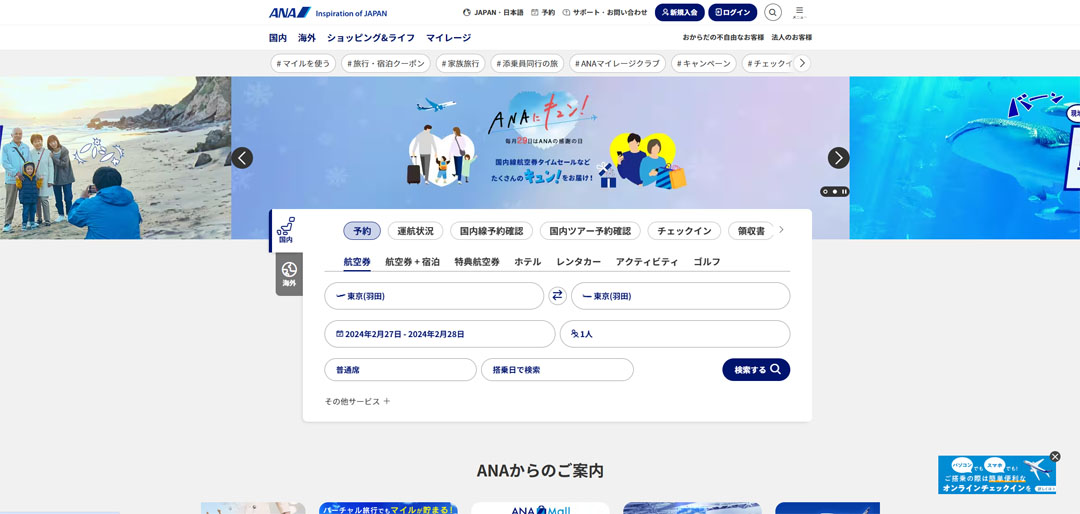
Task: Click the 検索する search button
Action: [756, 370]
